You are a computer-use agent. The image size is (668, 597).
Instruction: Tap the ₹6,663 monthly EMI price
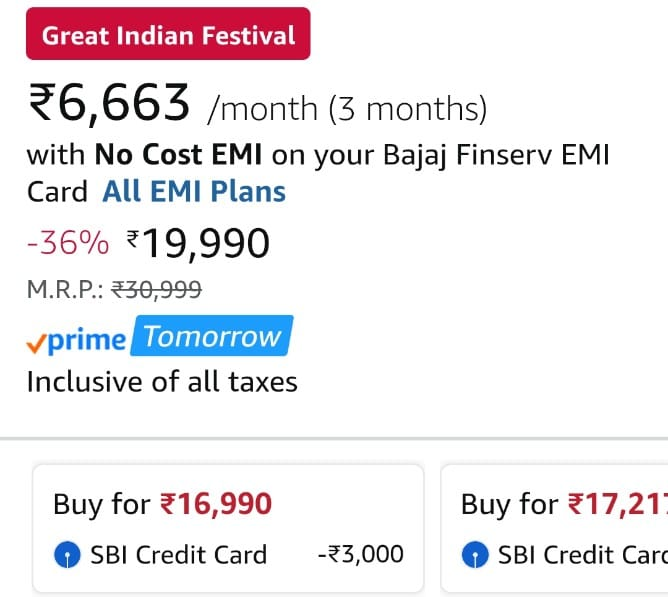tap(109, 103)
